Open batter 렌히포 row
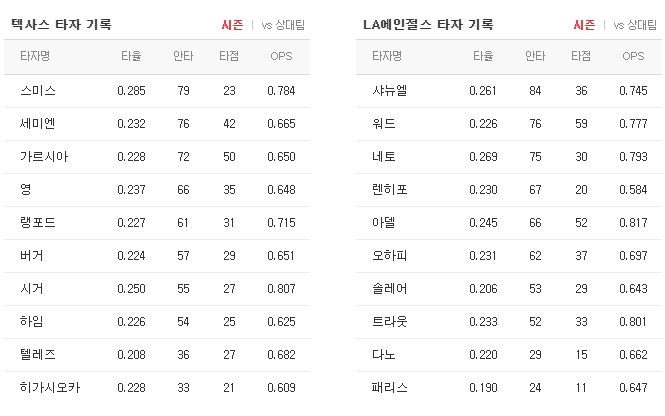 coord(509,190)
